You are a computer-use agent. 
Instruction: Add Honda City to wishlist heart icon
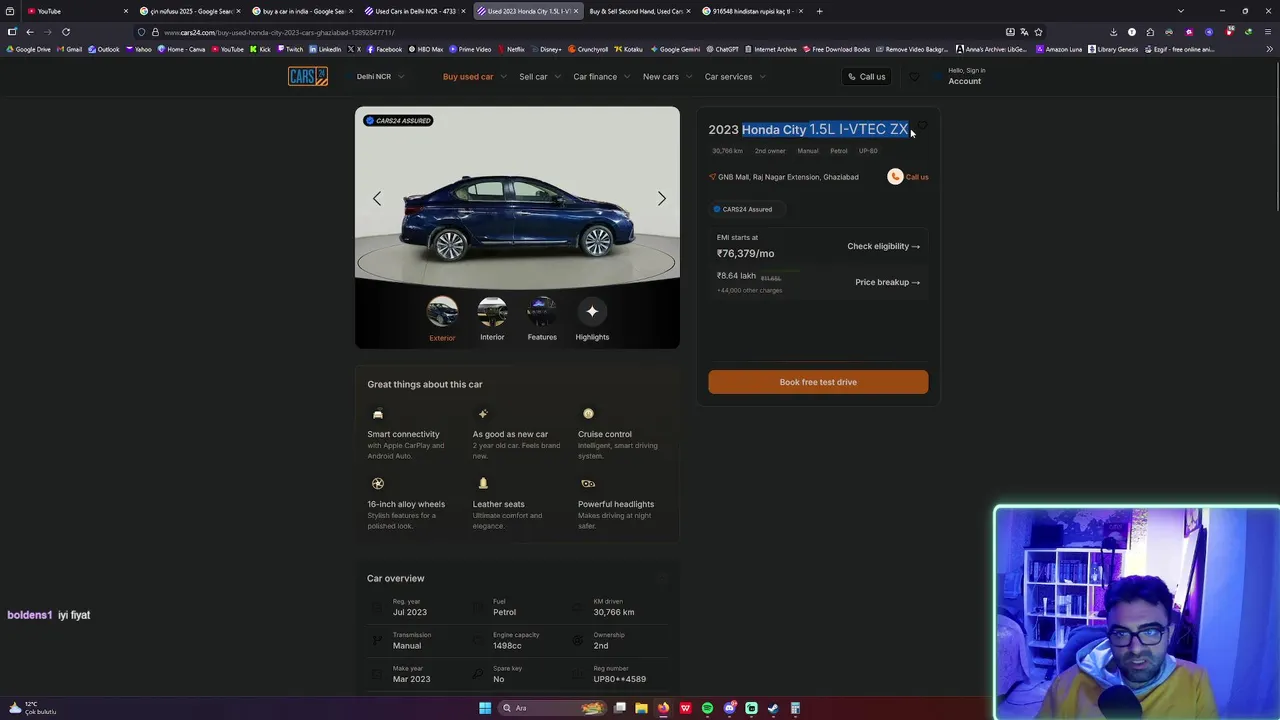coord(922,127)
